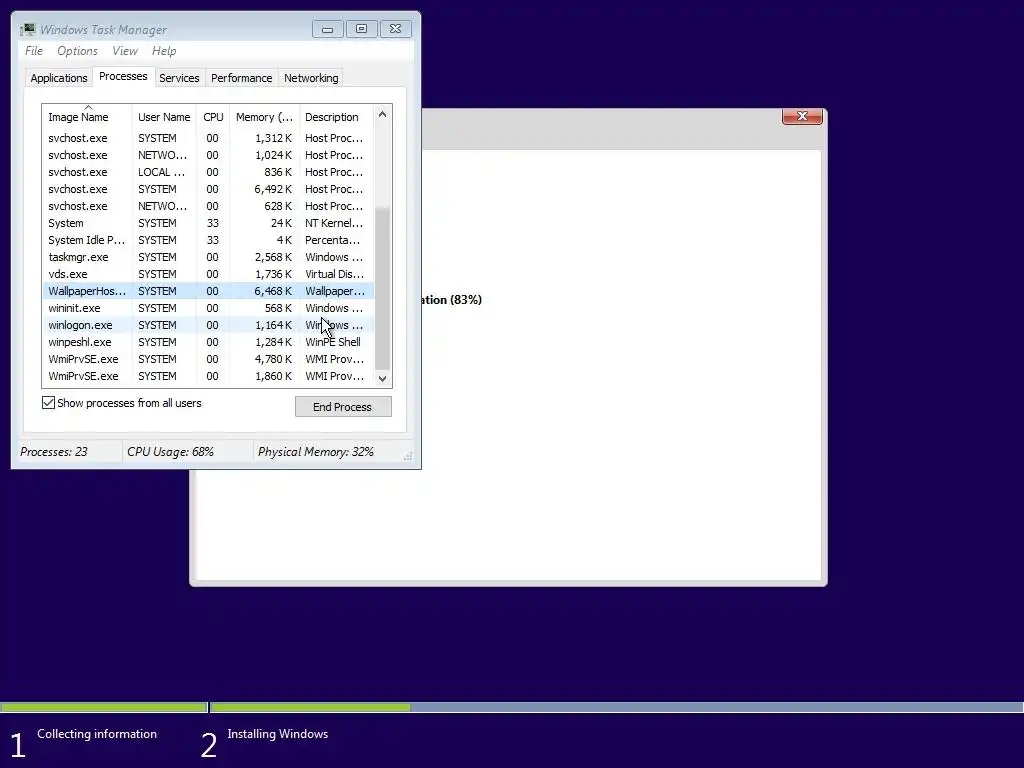Select the winlogon.exe process row
The image size is (1024, 768).
tap(208, 325)
